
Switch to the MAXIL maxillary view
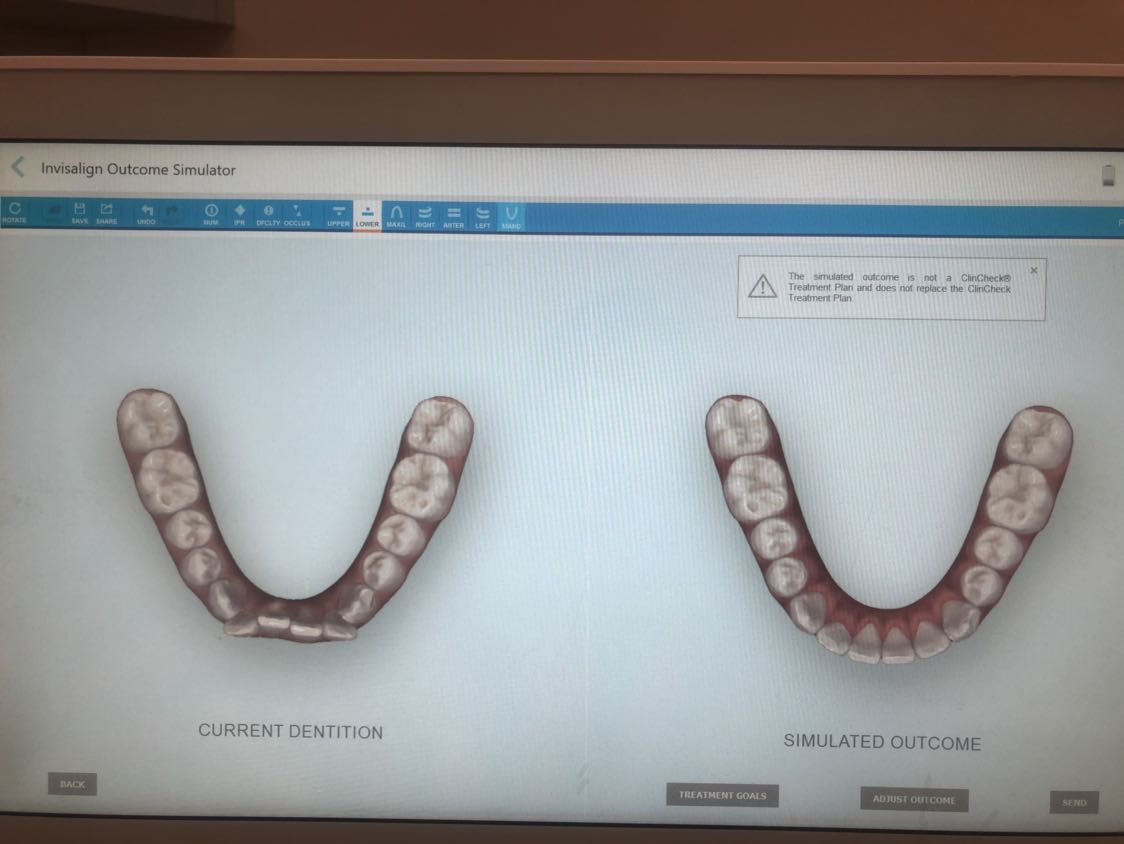tap(396, 217)
